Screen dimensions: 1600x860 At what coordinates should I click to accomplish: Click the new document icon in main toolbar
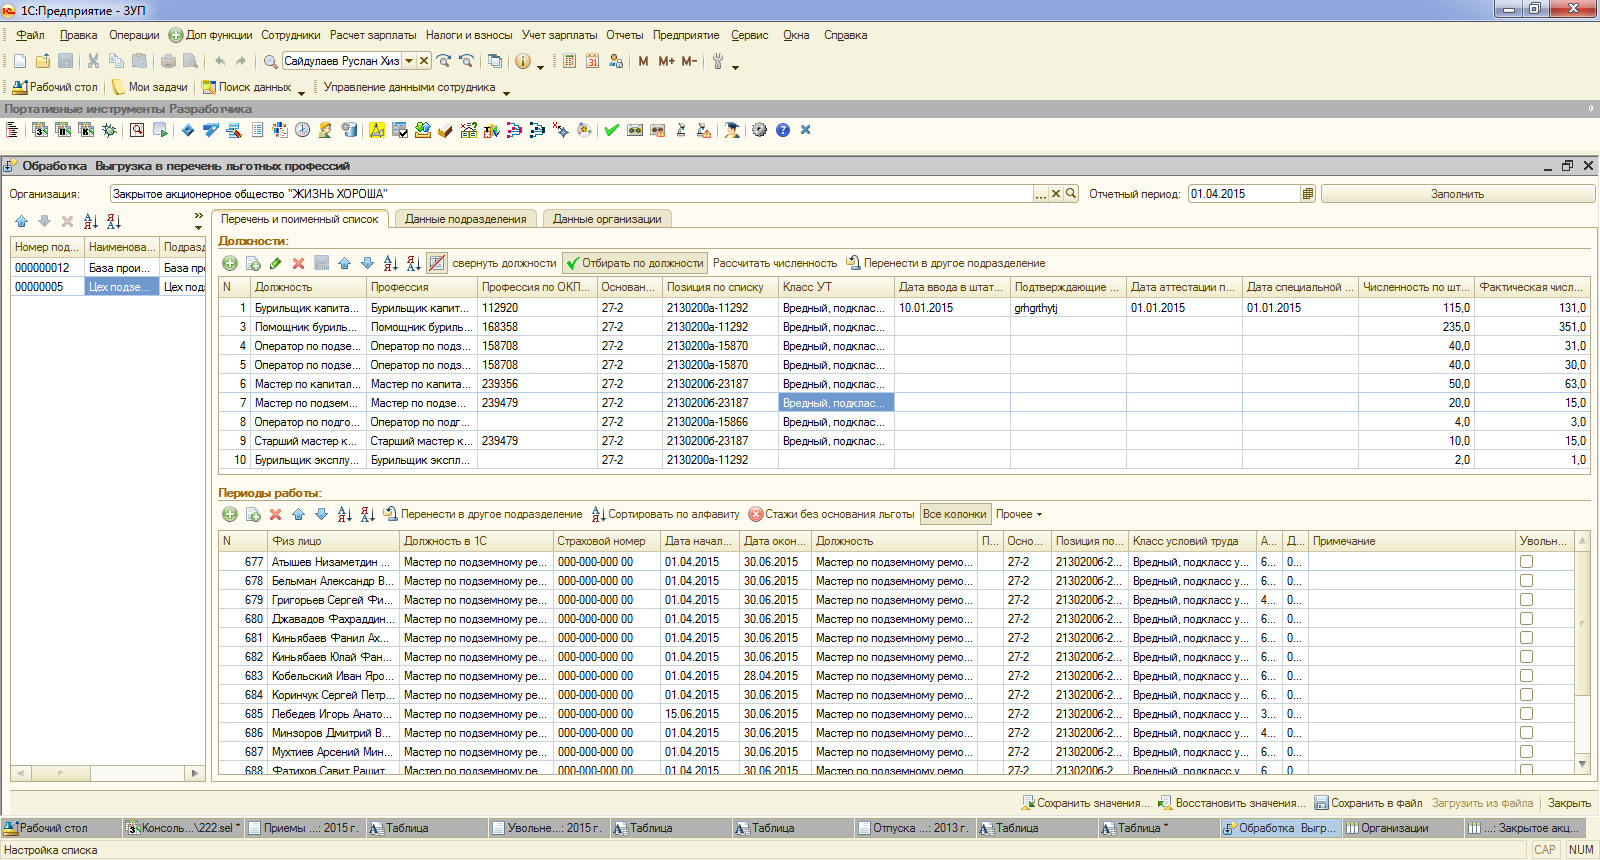coord(19,61)
